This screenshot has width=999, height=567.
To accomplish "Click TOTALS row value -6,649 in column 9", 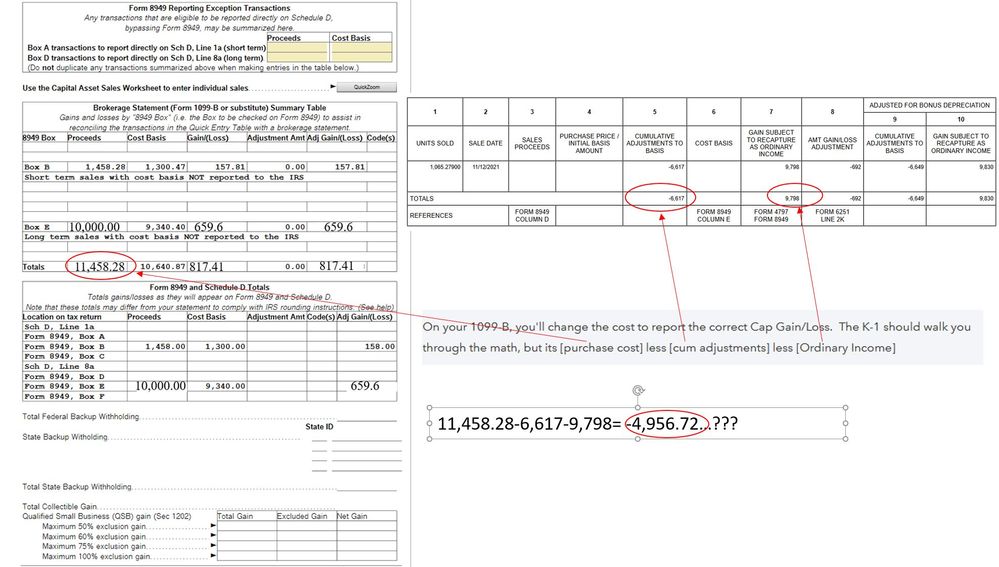I will (x=916, y=199).
